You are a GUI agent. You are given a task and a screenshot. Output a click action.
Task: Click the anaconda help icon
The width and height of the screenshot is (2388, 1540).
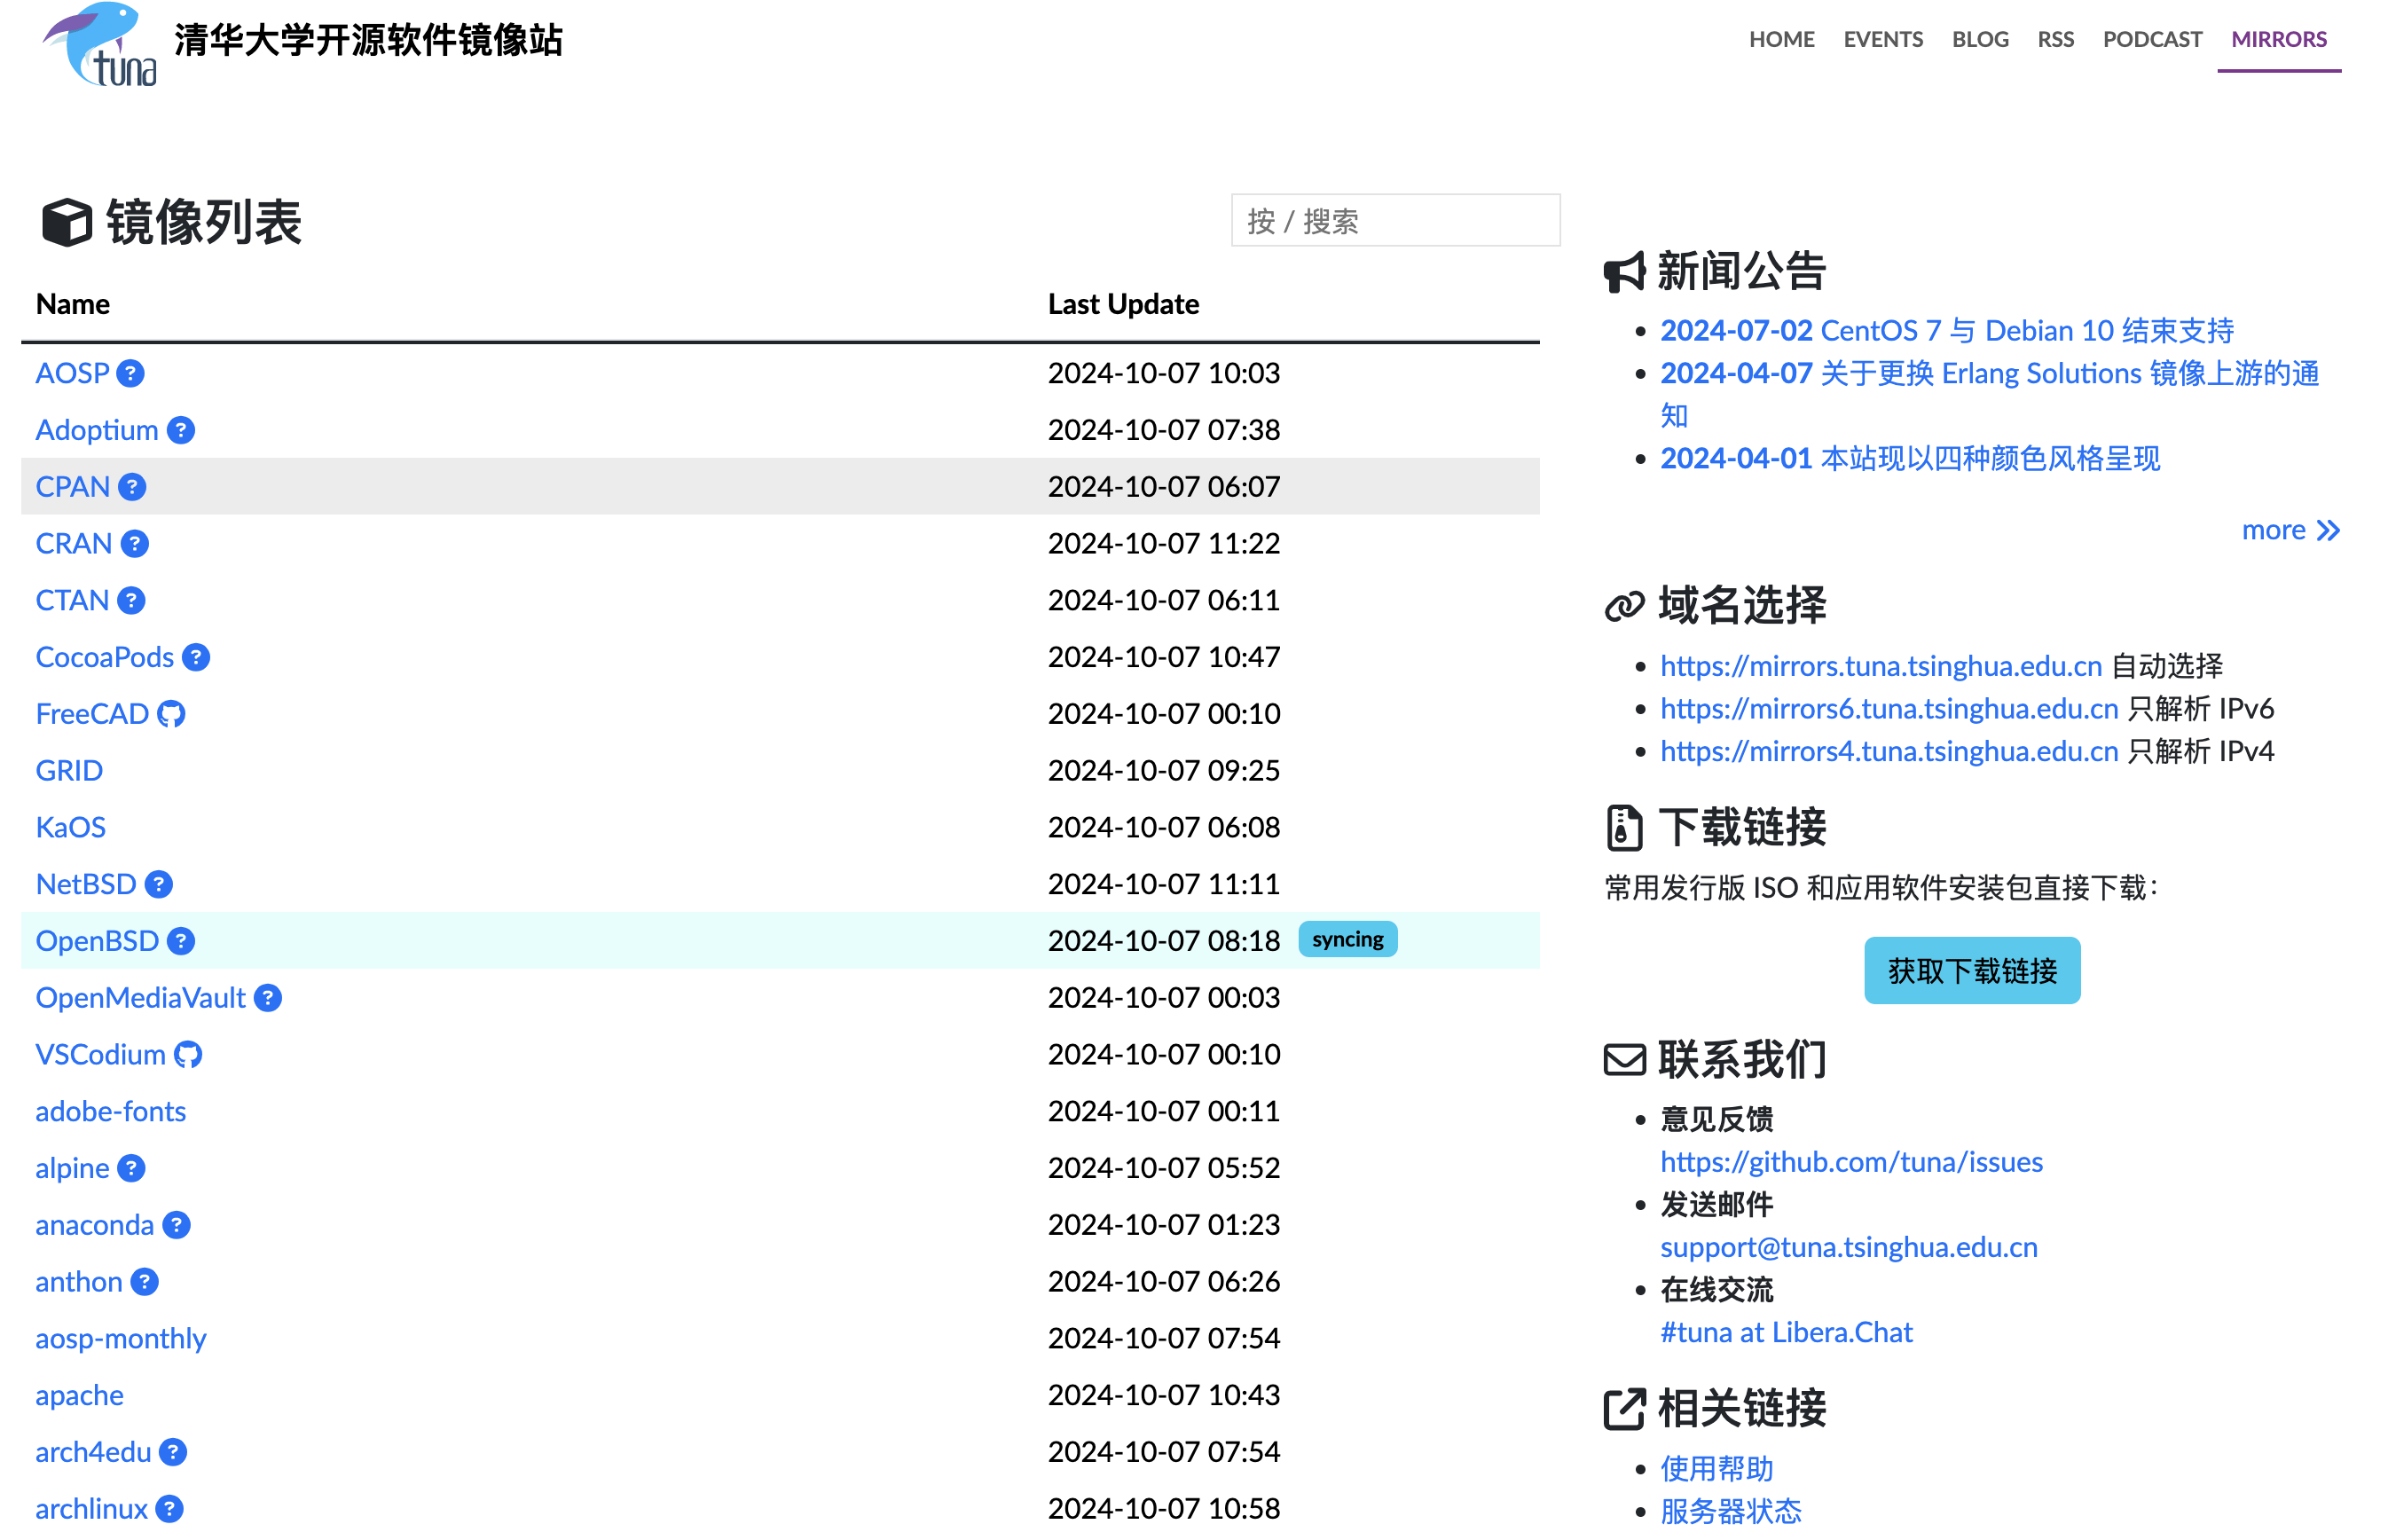click(176, 1225)
